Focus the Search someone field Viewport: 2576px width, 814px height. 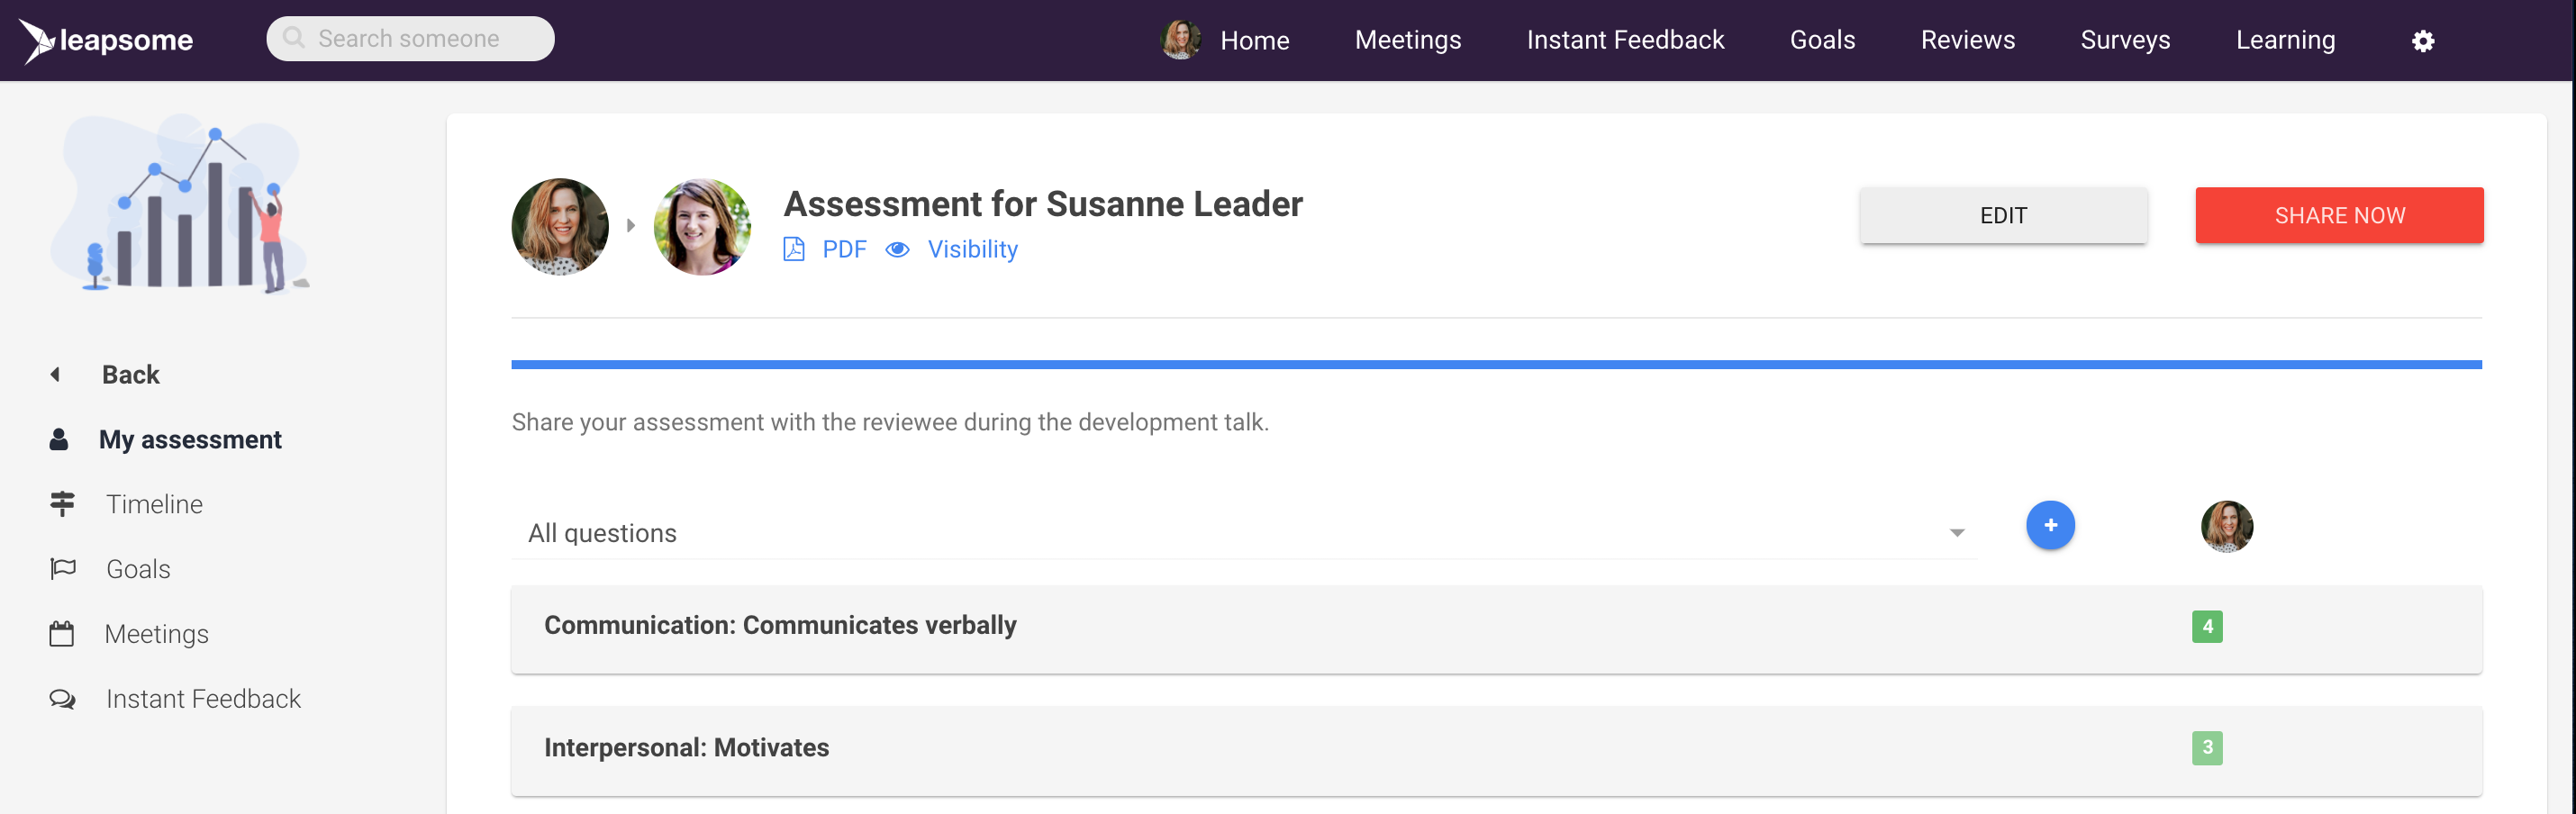click(x=410, y=38)
